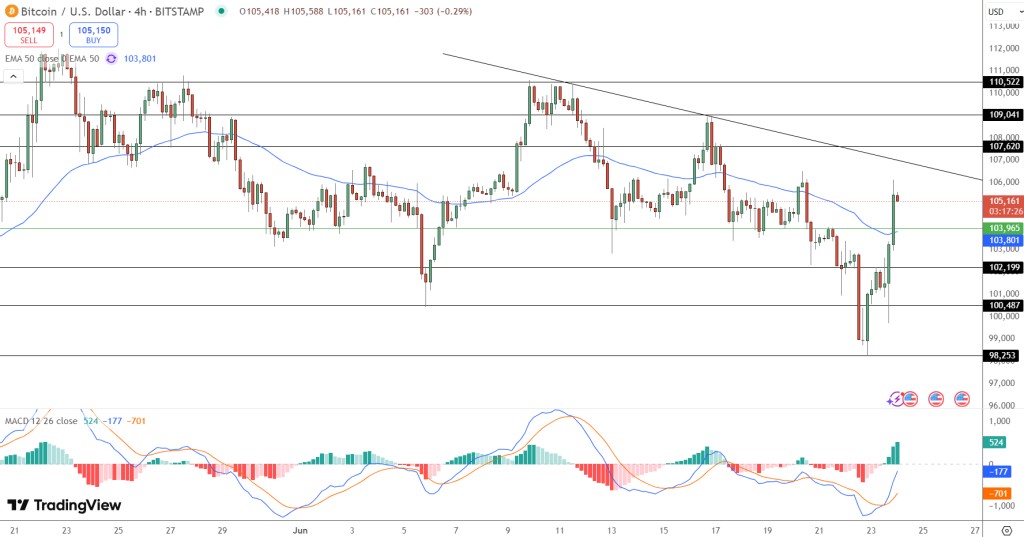Click the 13 date on time axis
This screenshot has height=537, width=1024.
point(611,530)
